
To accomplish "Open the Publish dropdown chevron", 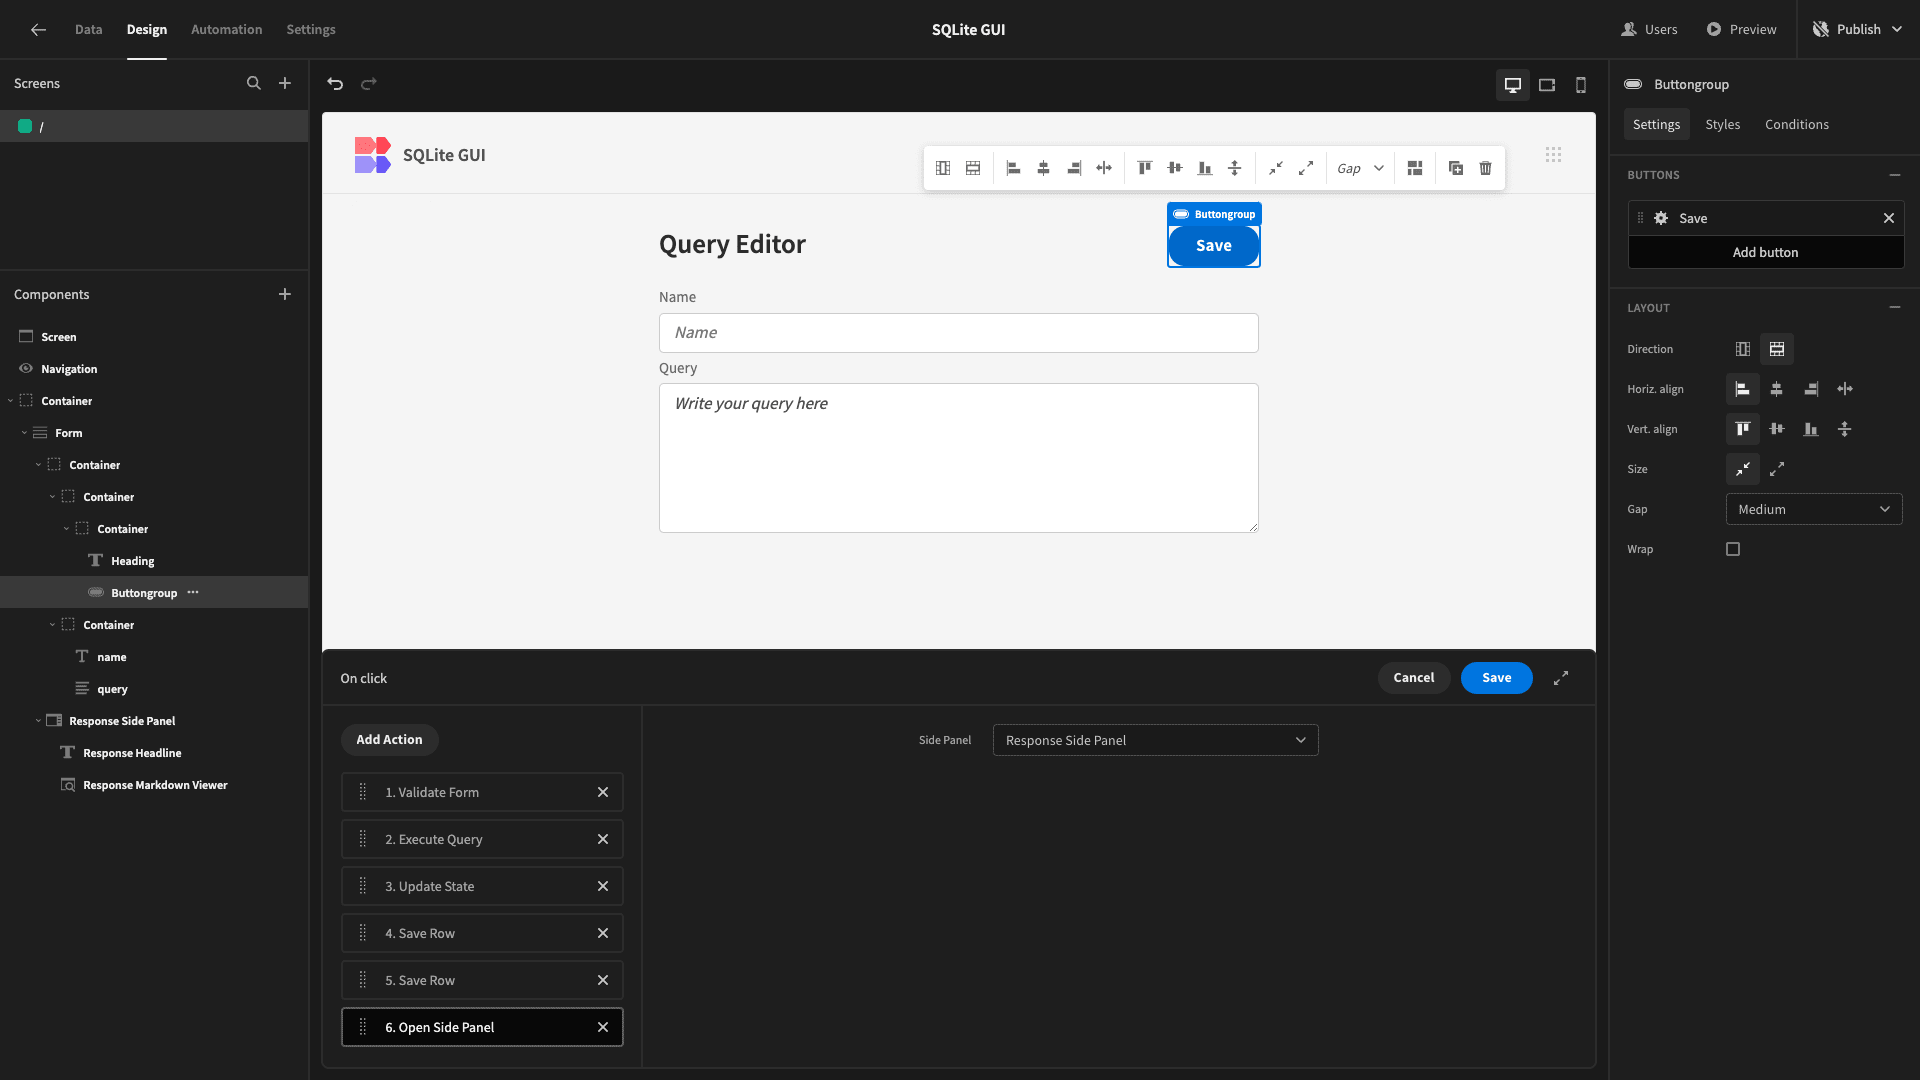I will (1897, 30).
